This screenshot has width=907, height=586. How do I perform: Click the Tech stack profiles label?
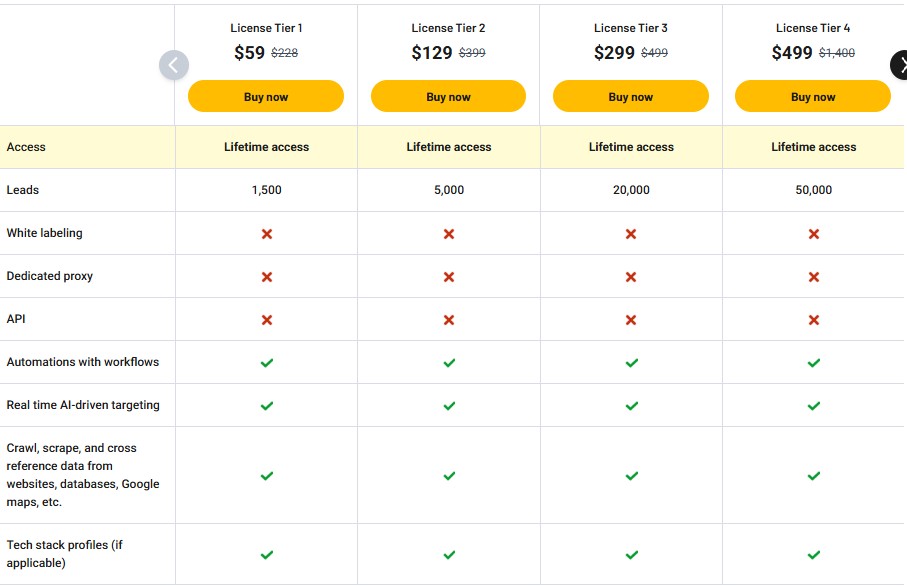[x=65, y=554]
